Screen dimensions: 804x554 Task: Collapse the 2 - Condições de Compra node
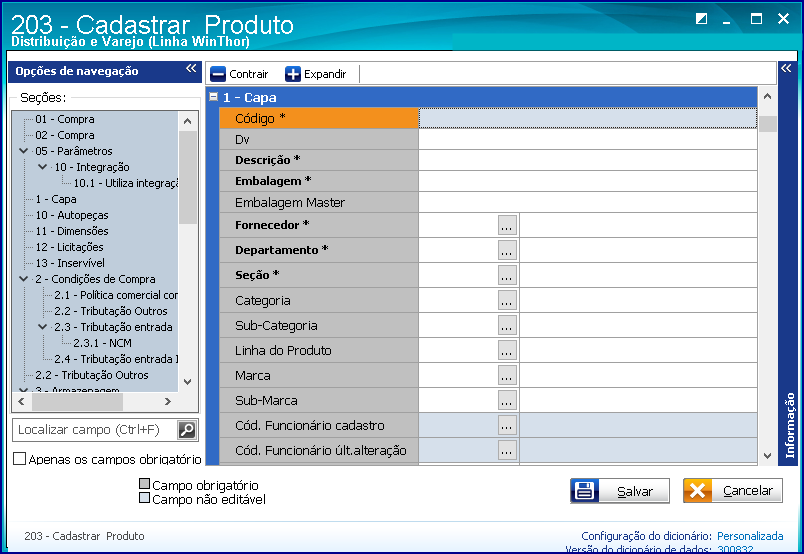point(24,279)
